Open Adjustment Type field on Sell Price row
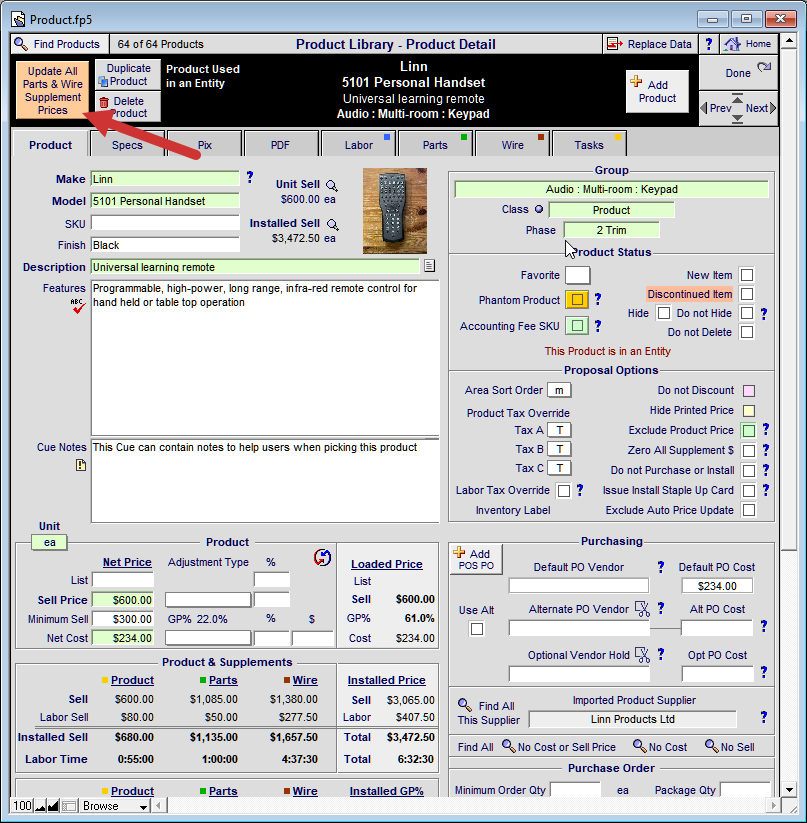The image size is (807, 823). click(208, 599)
